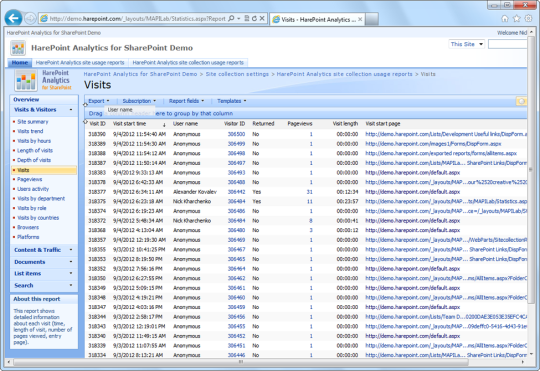
Task: Open HarePoint Analytics site collection usage reports tab
Action: [x=188, y=63]
